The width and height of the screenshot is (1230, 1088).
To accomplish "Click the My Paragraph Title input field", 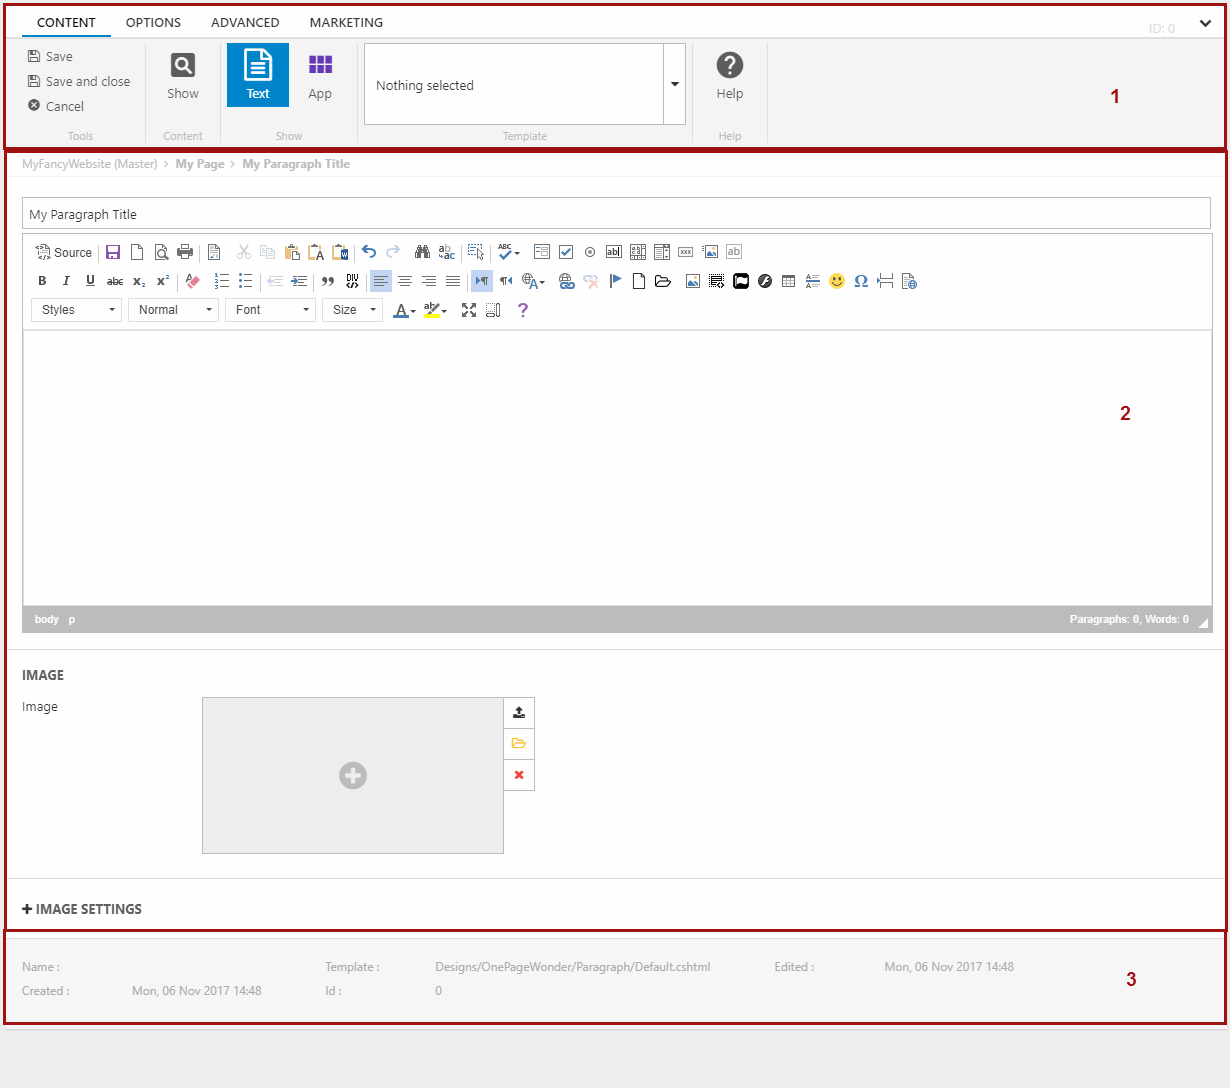I will pos(615,214).
